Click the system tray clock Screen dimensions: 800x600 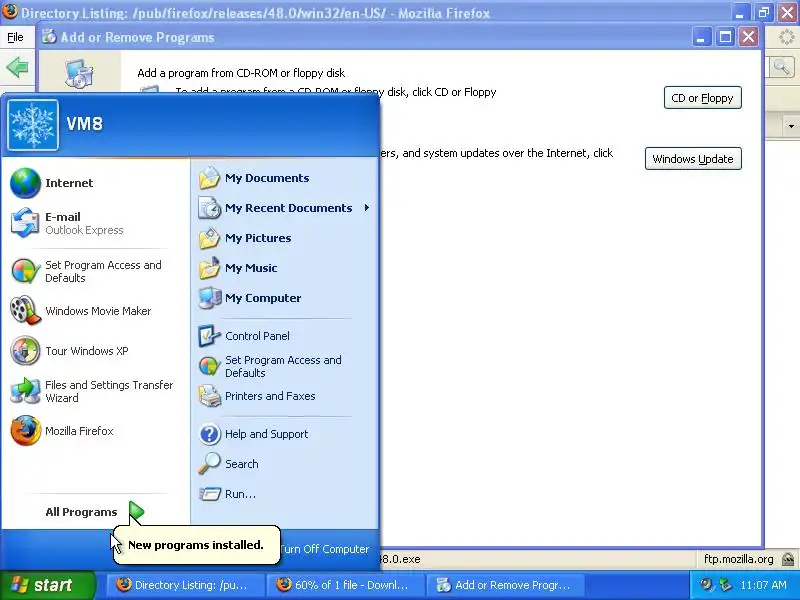click(763, 585)
